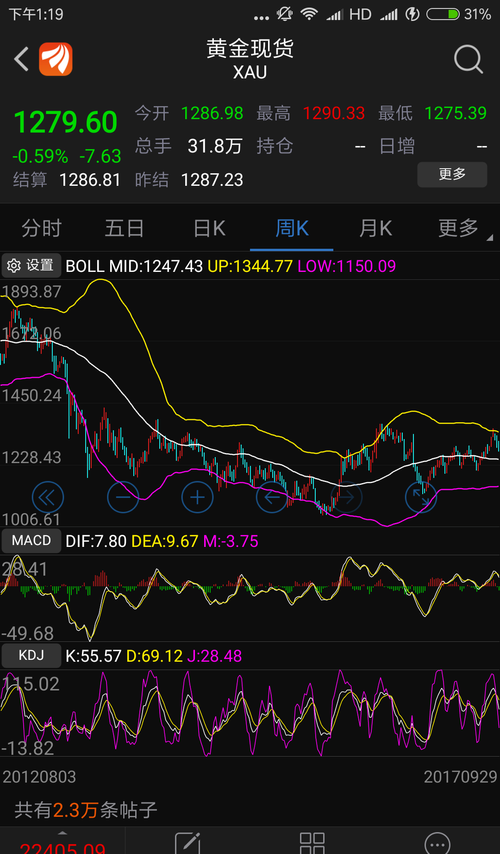Tap the Wi-Fi icon in status bar

coord(309,14)
